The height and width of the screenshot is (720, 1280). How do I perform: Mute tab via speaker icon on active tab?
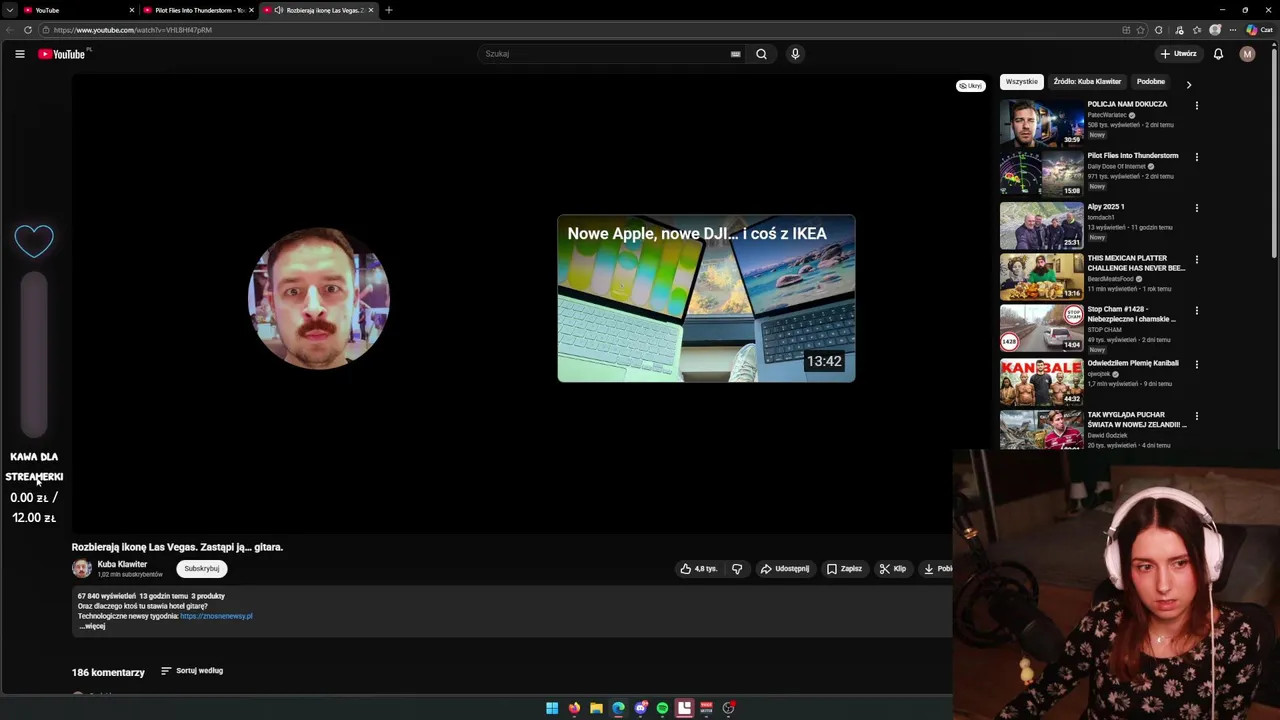pyautogui.click(x=278, y=10)
